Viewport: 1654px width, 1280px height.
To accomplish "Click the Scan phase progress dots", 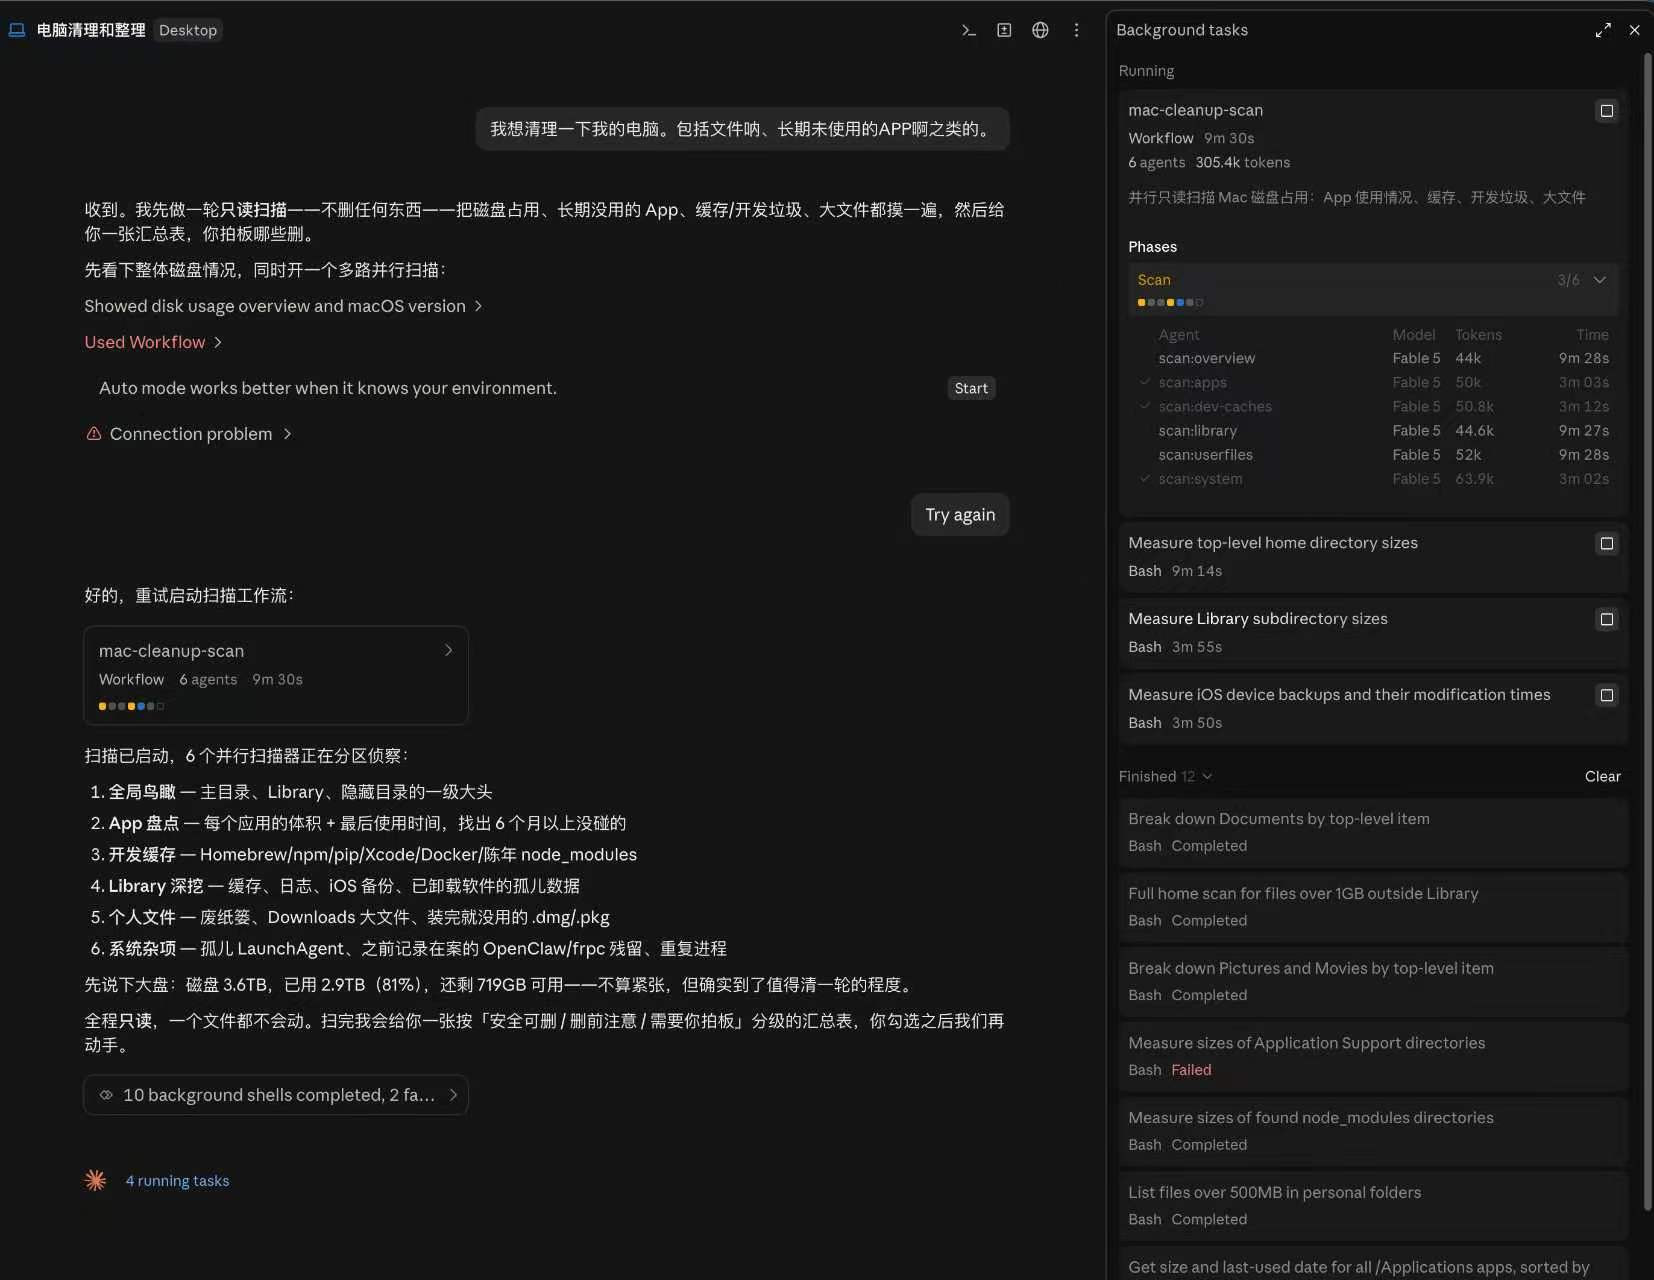I will pyautogui.click(x=1170, y=302).
